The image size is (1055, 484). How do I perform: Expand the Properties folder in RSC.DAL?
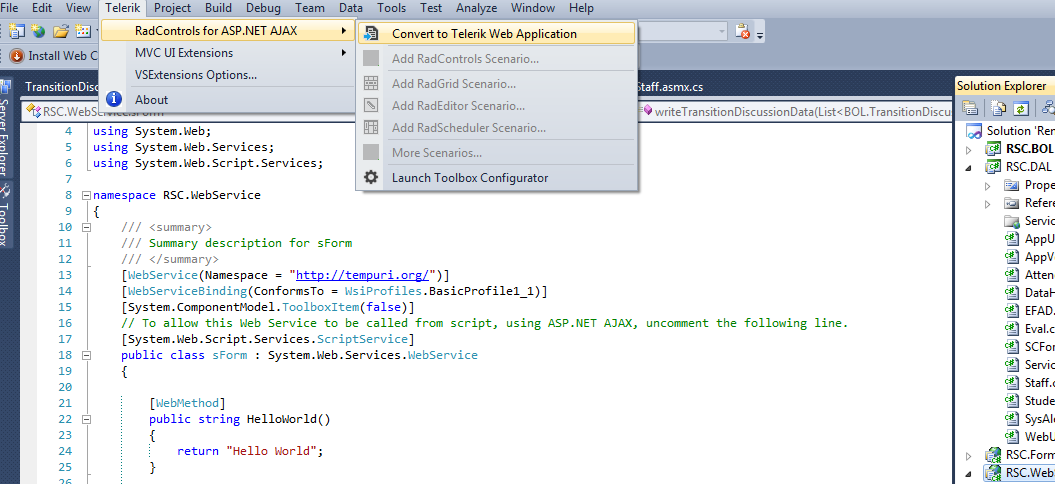click(988, 186)
